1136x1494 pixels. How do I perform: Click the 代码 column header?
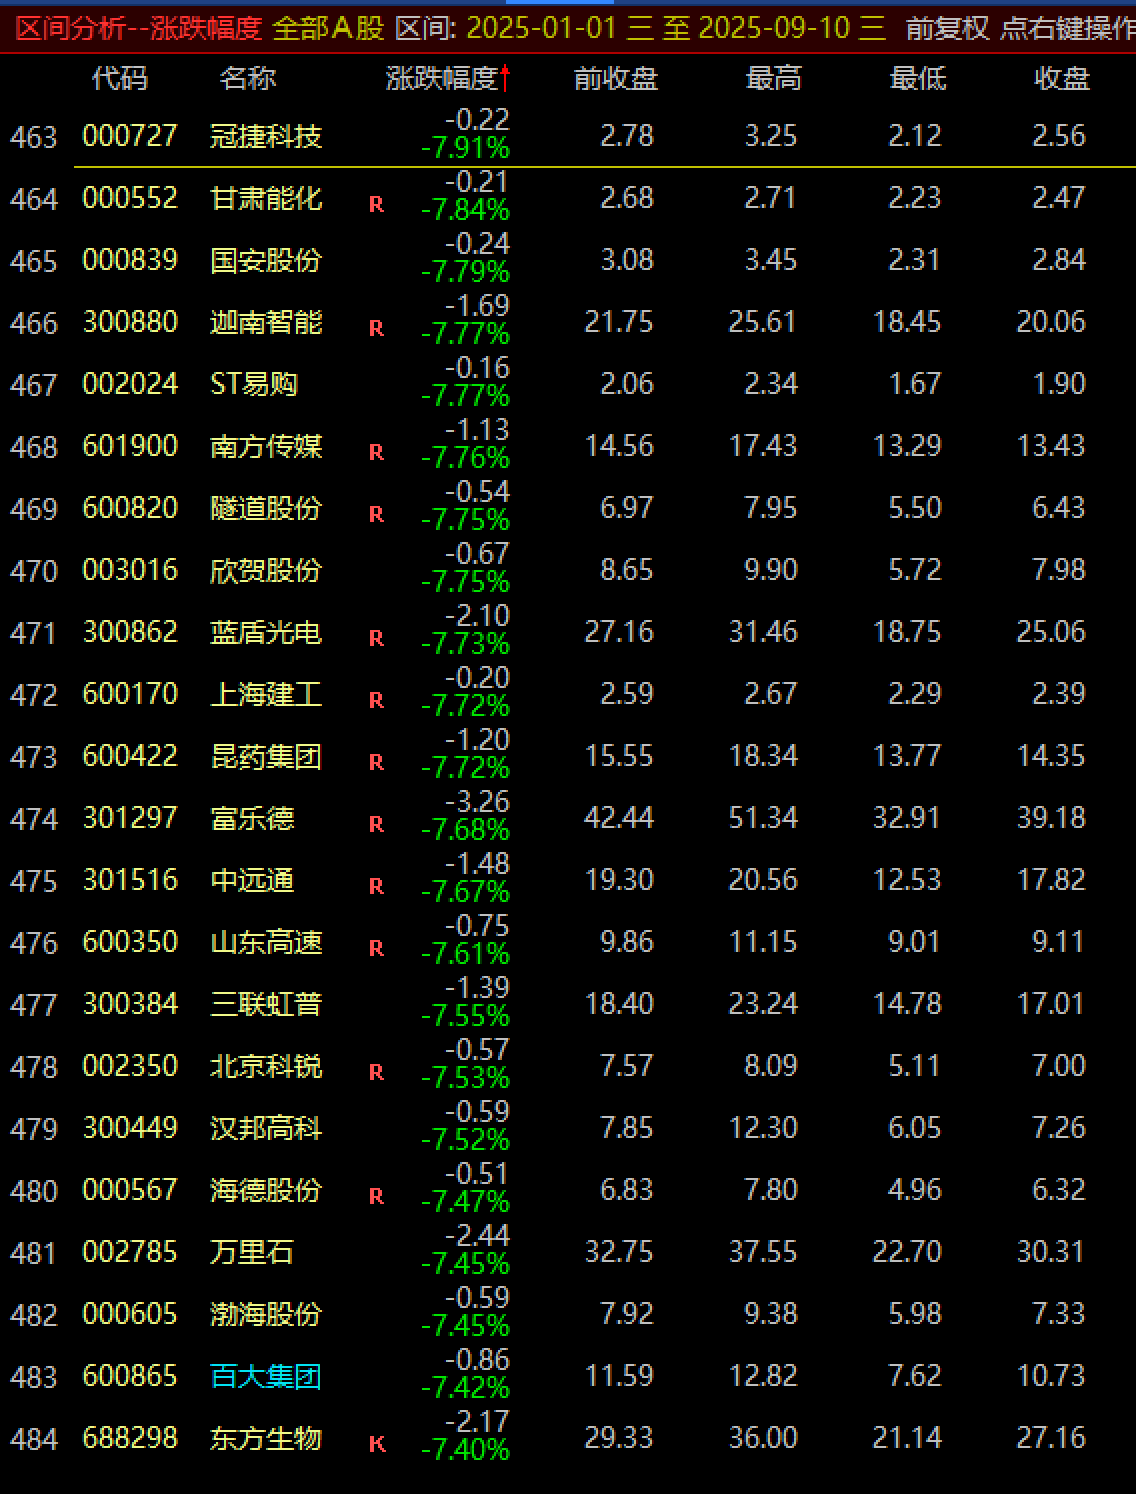coord(120,78)
